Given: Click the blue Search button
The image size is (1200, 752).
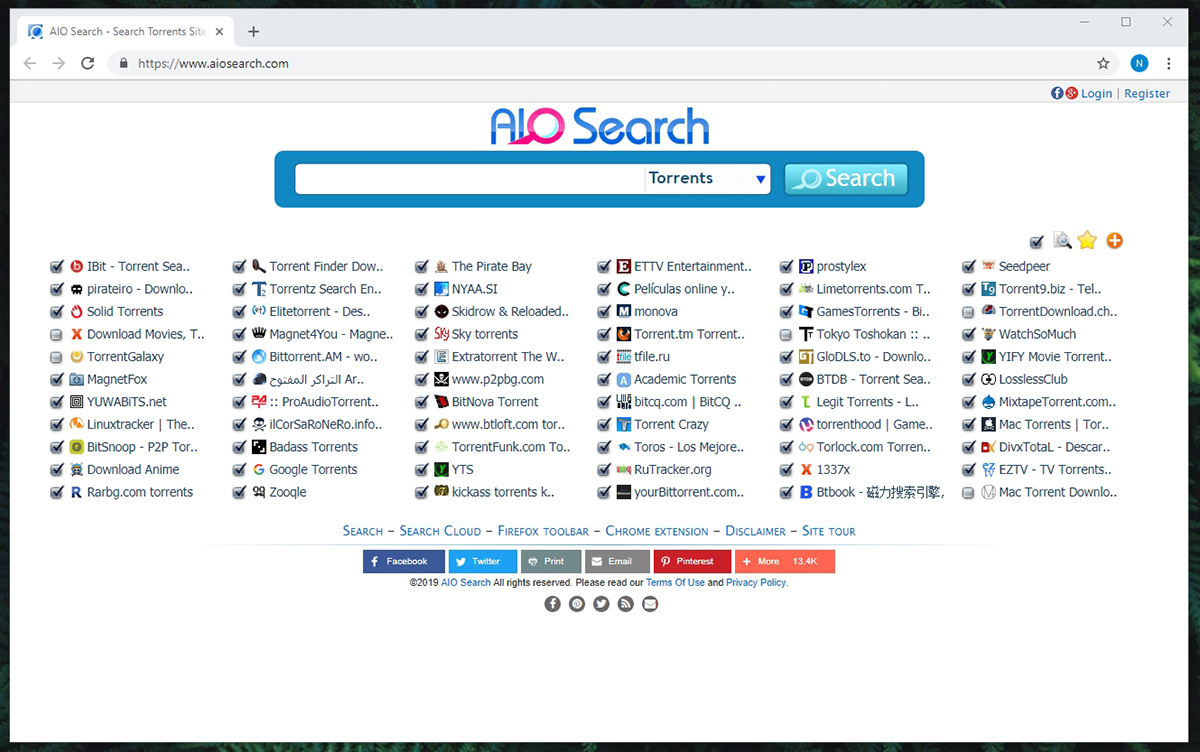Looking at the screenshot, I should [846, 179].
